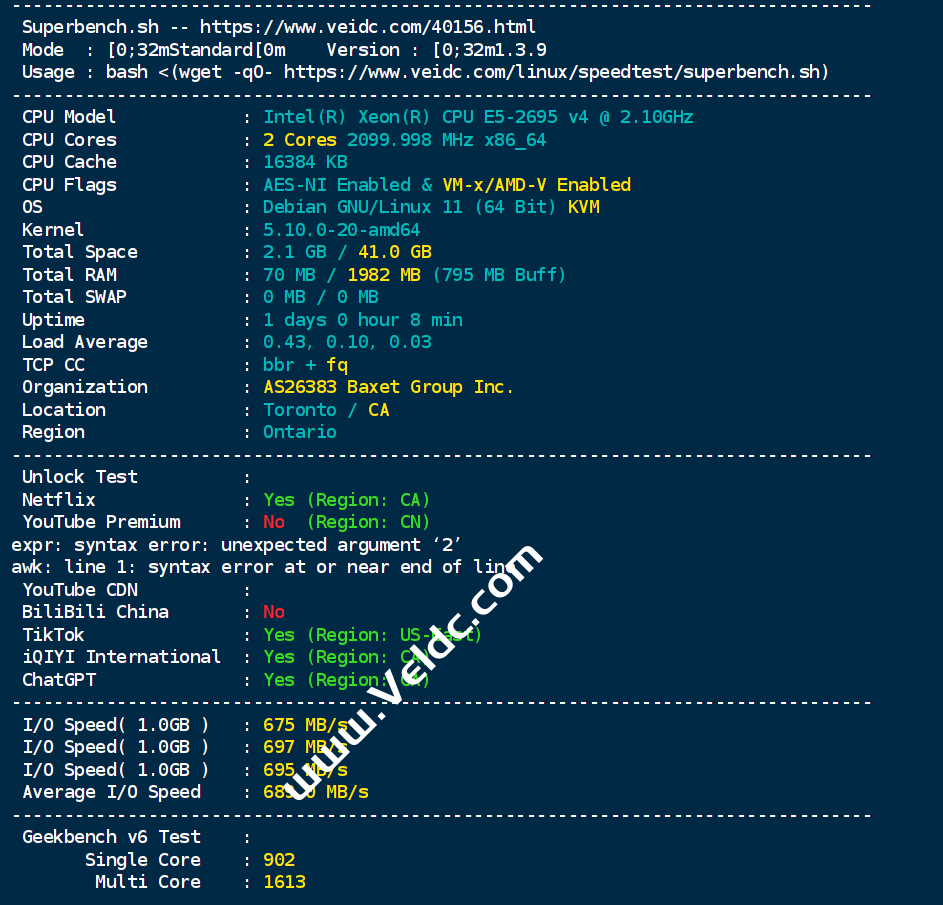This screenshot has width=943, height=905.
Task: Click the 'bbr + fq' TCP CC value
Action: (x=305, y=365)
